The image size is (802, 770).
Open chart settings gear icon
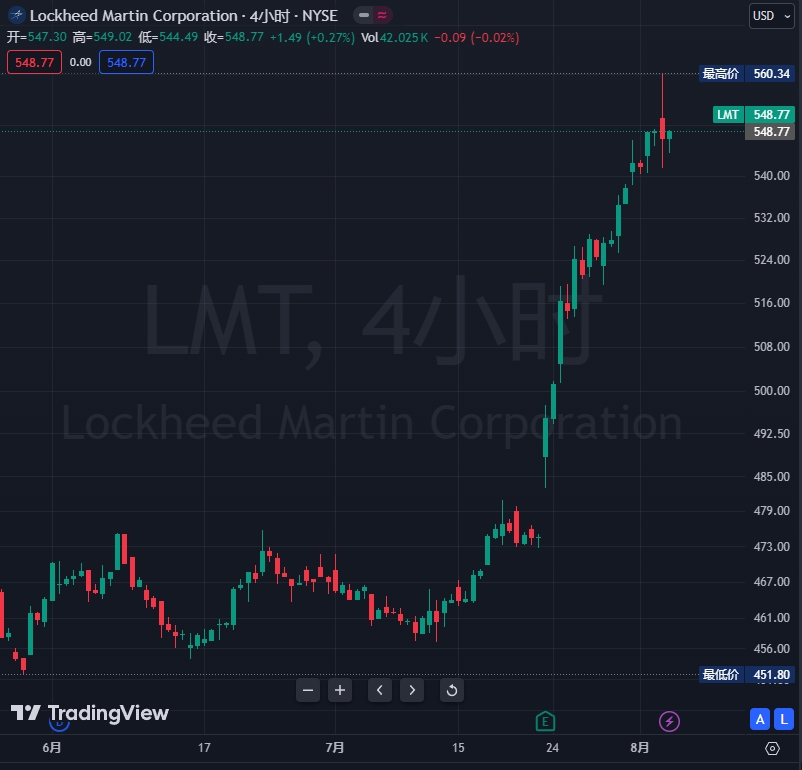tap(772, 749)
